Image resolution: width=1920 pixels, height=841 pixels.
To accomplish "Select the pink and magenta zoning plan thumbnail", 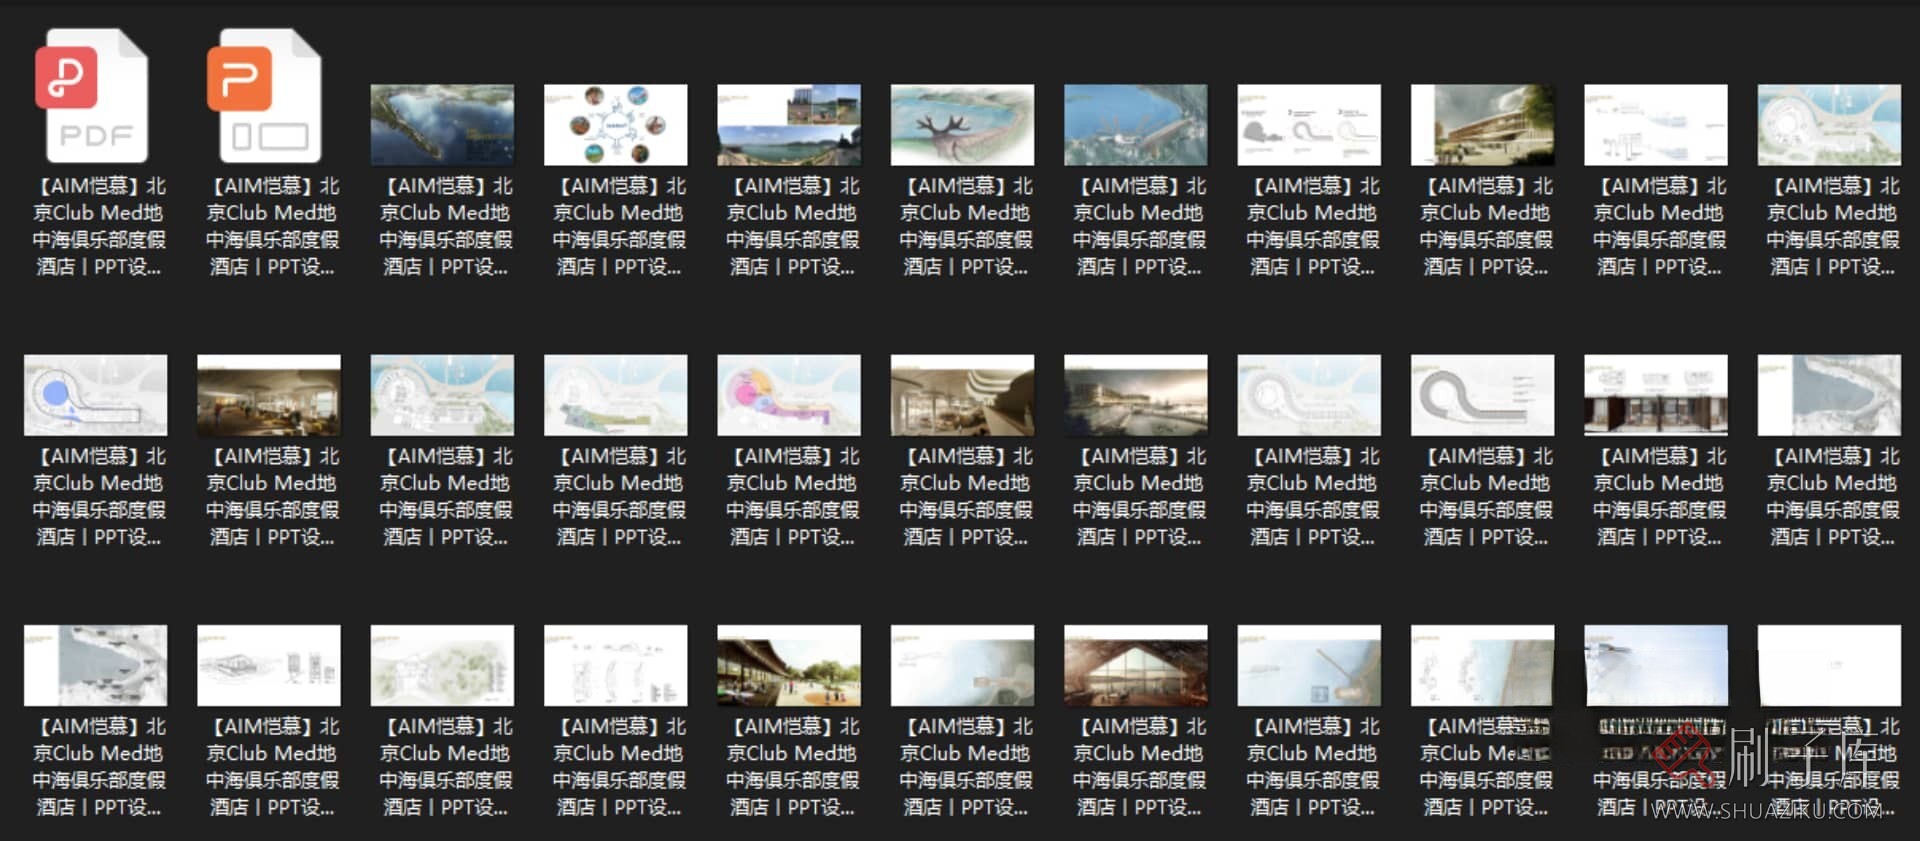I will 789,395.
